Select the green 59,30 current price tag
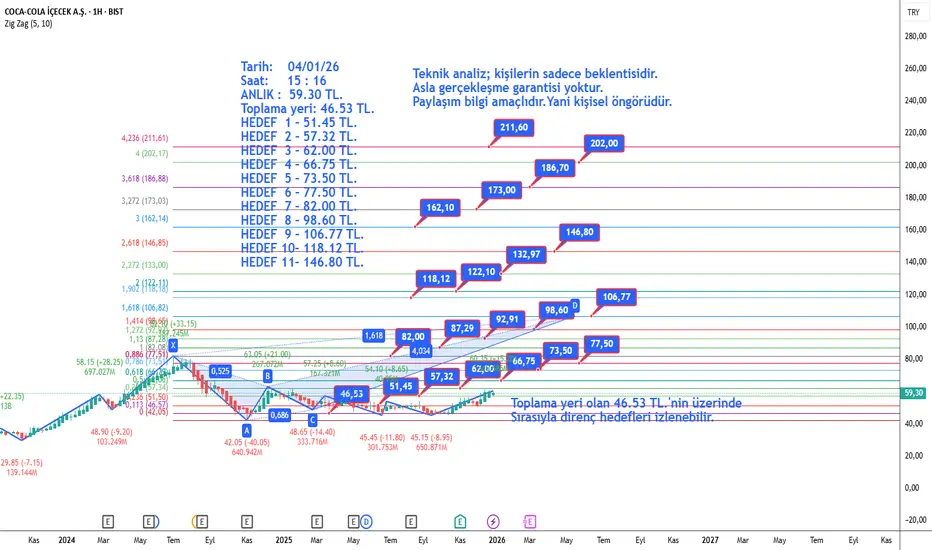 coord(914,393)
